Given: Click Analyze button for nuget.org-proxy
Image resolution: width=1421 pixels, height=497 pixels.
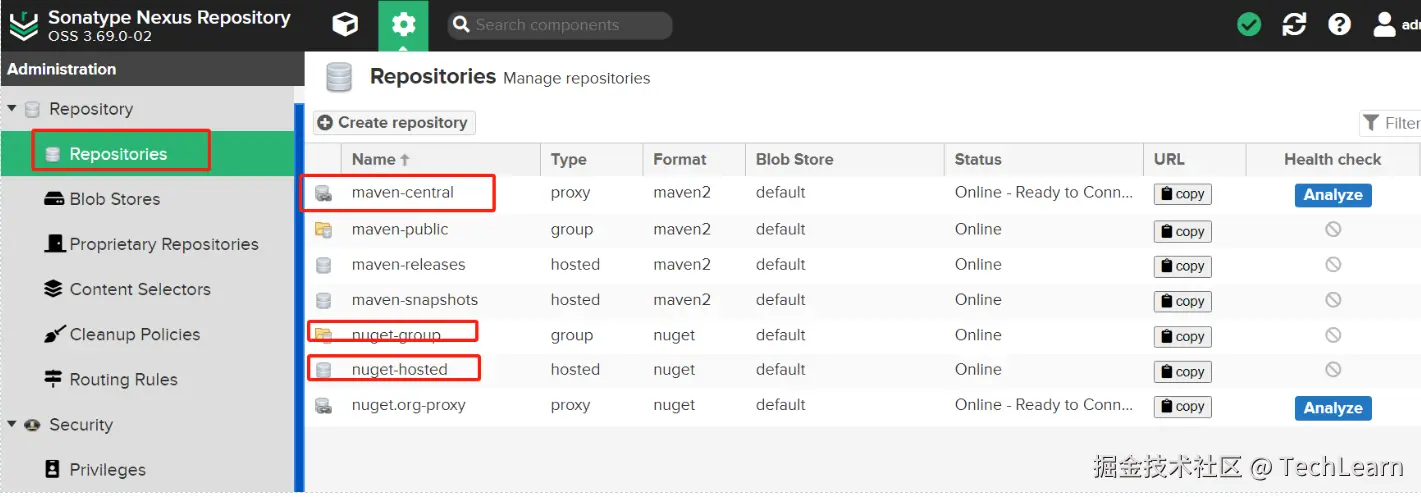Looking at the screenshot, I should pyautogui.click(x=1332, y=408).
